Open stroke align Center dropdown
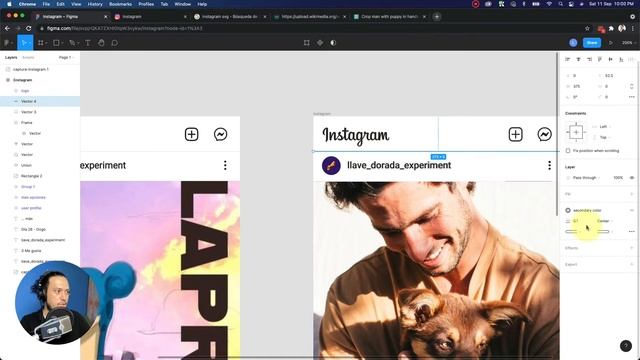Screen dimensions: 640x360 (605, 221)
